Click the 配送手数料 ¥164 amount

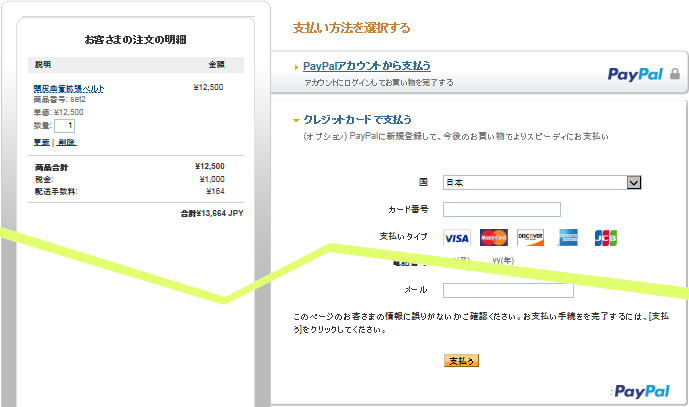click(x=215, y=191)
